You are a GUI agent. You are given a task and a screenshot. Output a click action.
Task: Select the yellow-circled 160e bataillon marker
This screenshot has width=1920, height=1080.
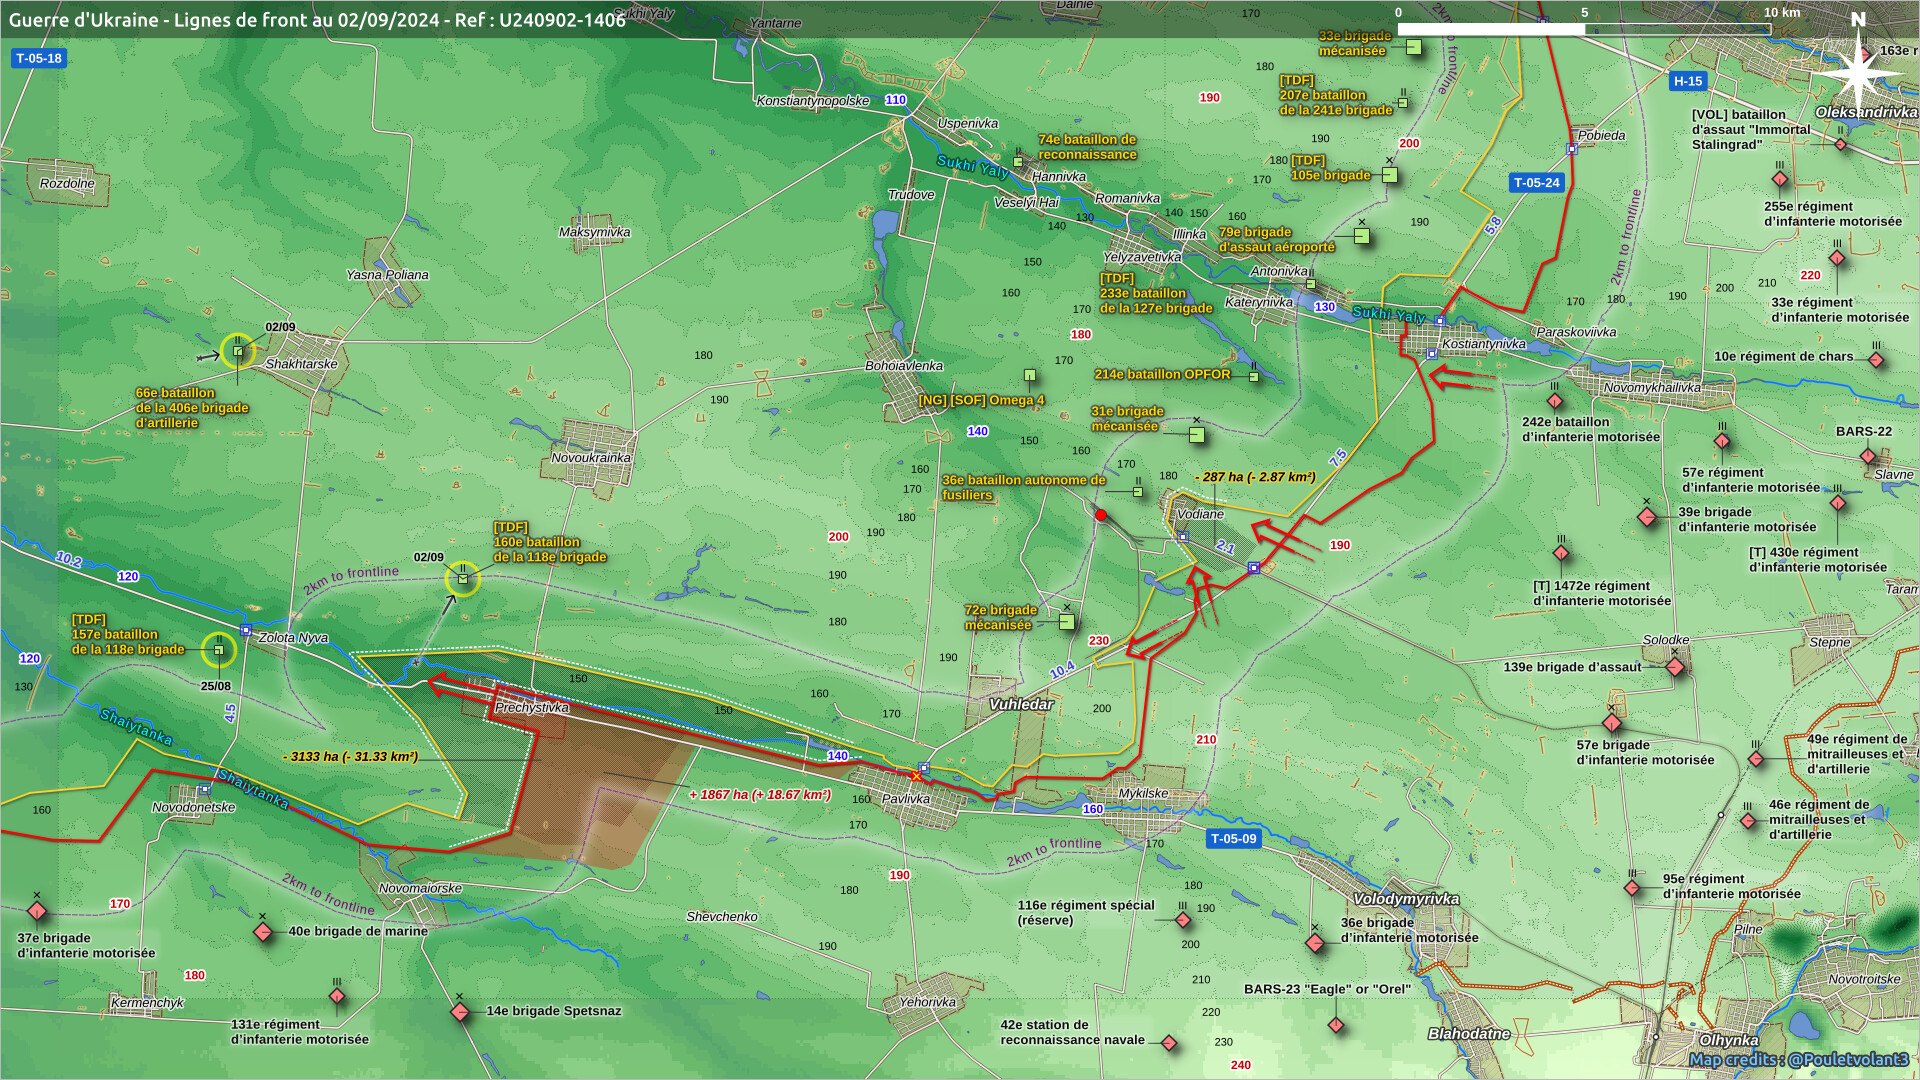[x=463, y=578]
